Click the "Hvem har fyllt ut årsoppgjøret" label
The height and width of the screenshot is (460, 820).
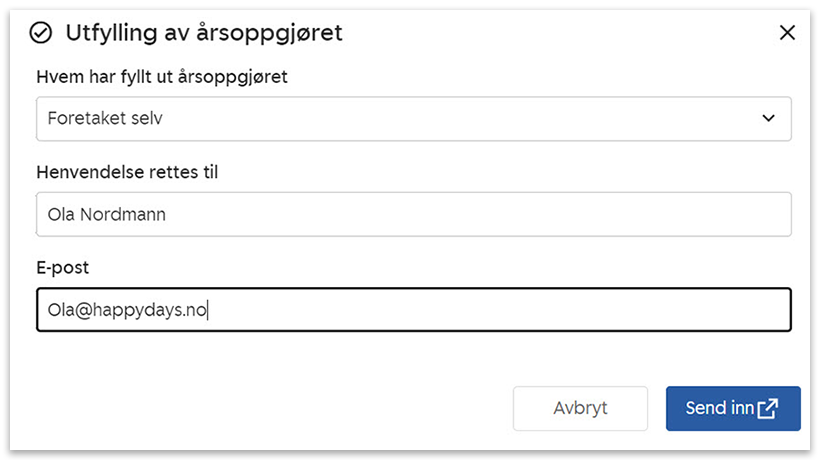(x=162, y=77)
